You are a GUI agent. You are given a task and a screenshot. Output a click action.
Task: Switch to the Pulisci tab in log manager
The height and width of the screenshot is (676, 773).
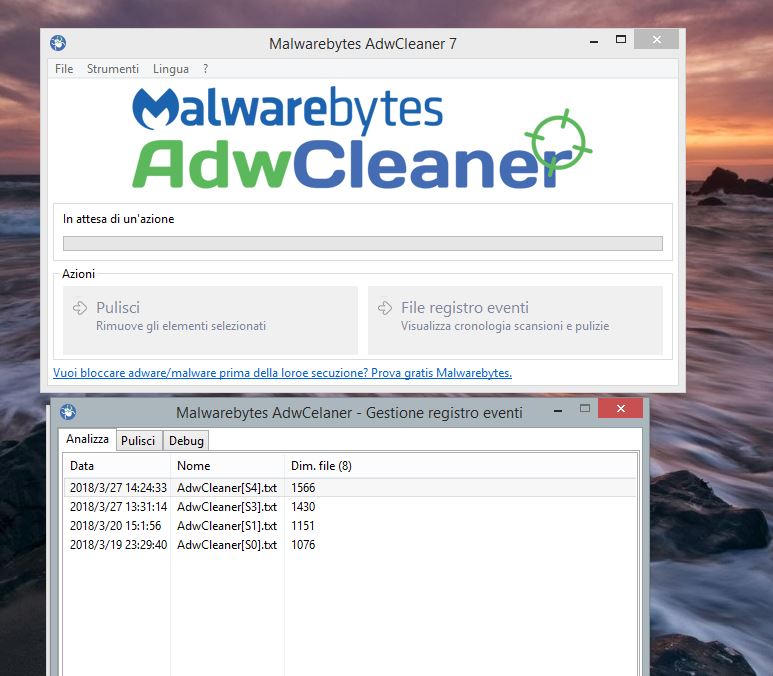138,440
